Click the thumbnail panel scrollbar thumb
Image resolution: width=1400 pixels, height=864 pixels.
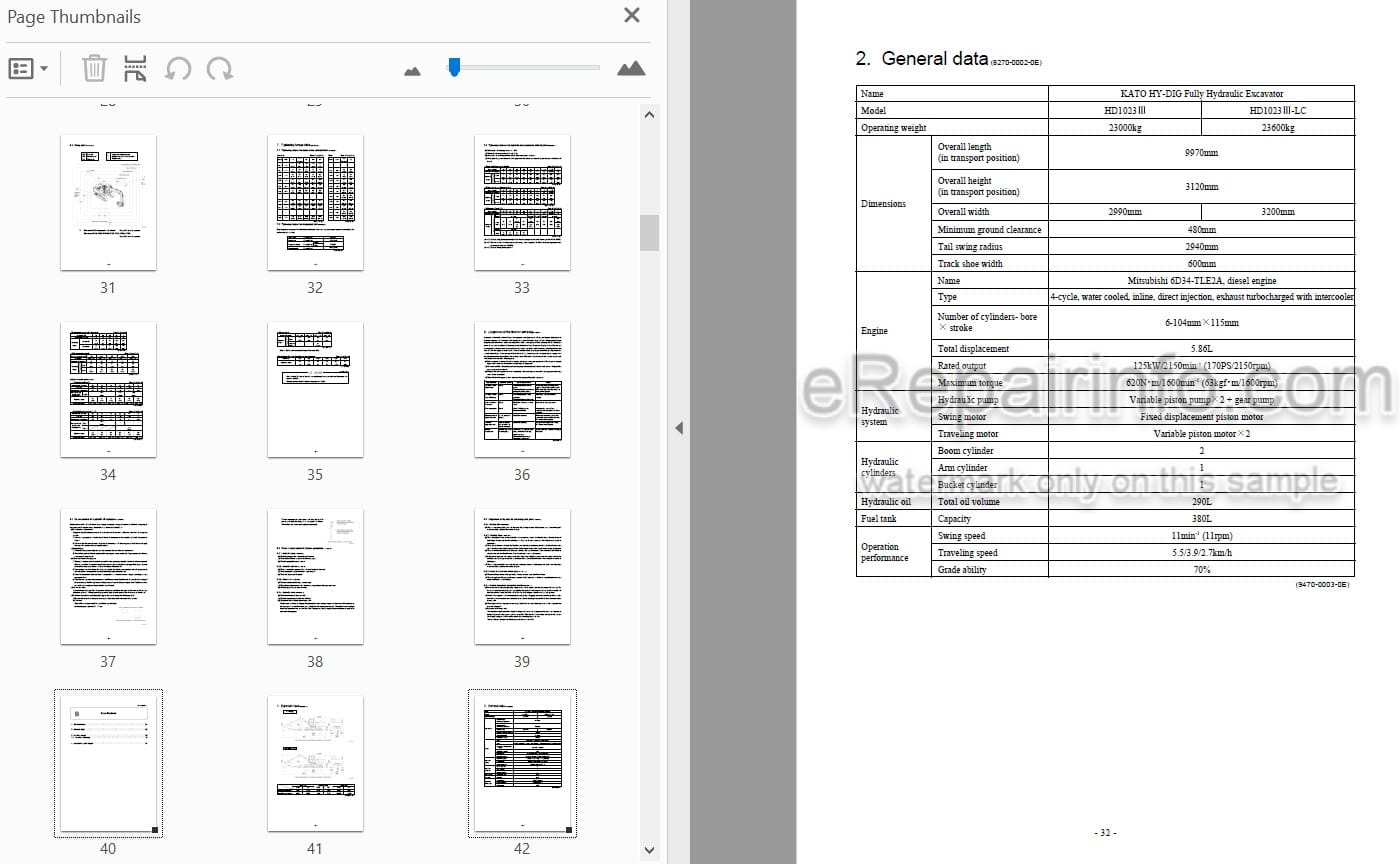[x=649, y=233]
